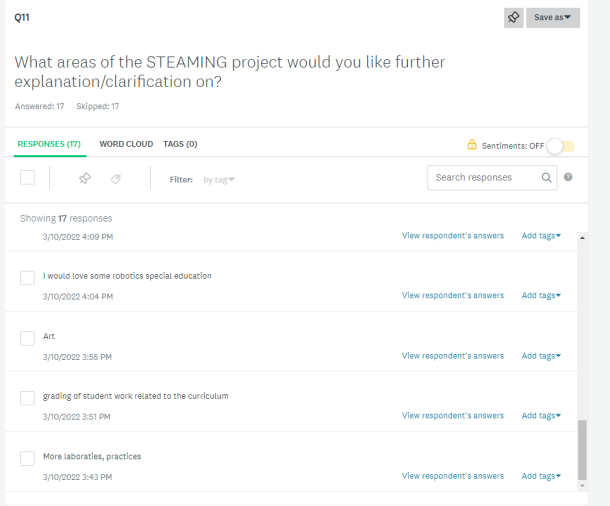Image resolution: width=610 pixels, height=506 pixels.
Task: Select the 'Art' response checkbox
Action: click(27, 338)
